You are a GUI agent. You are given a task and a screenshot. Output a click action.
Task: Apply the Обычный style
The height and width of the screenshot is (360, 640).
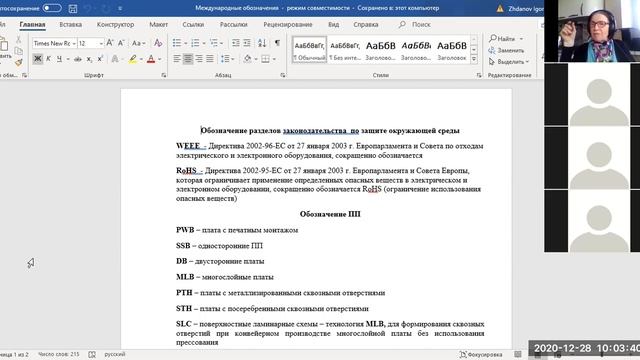[x=309, y=50]
